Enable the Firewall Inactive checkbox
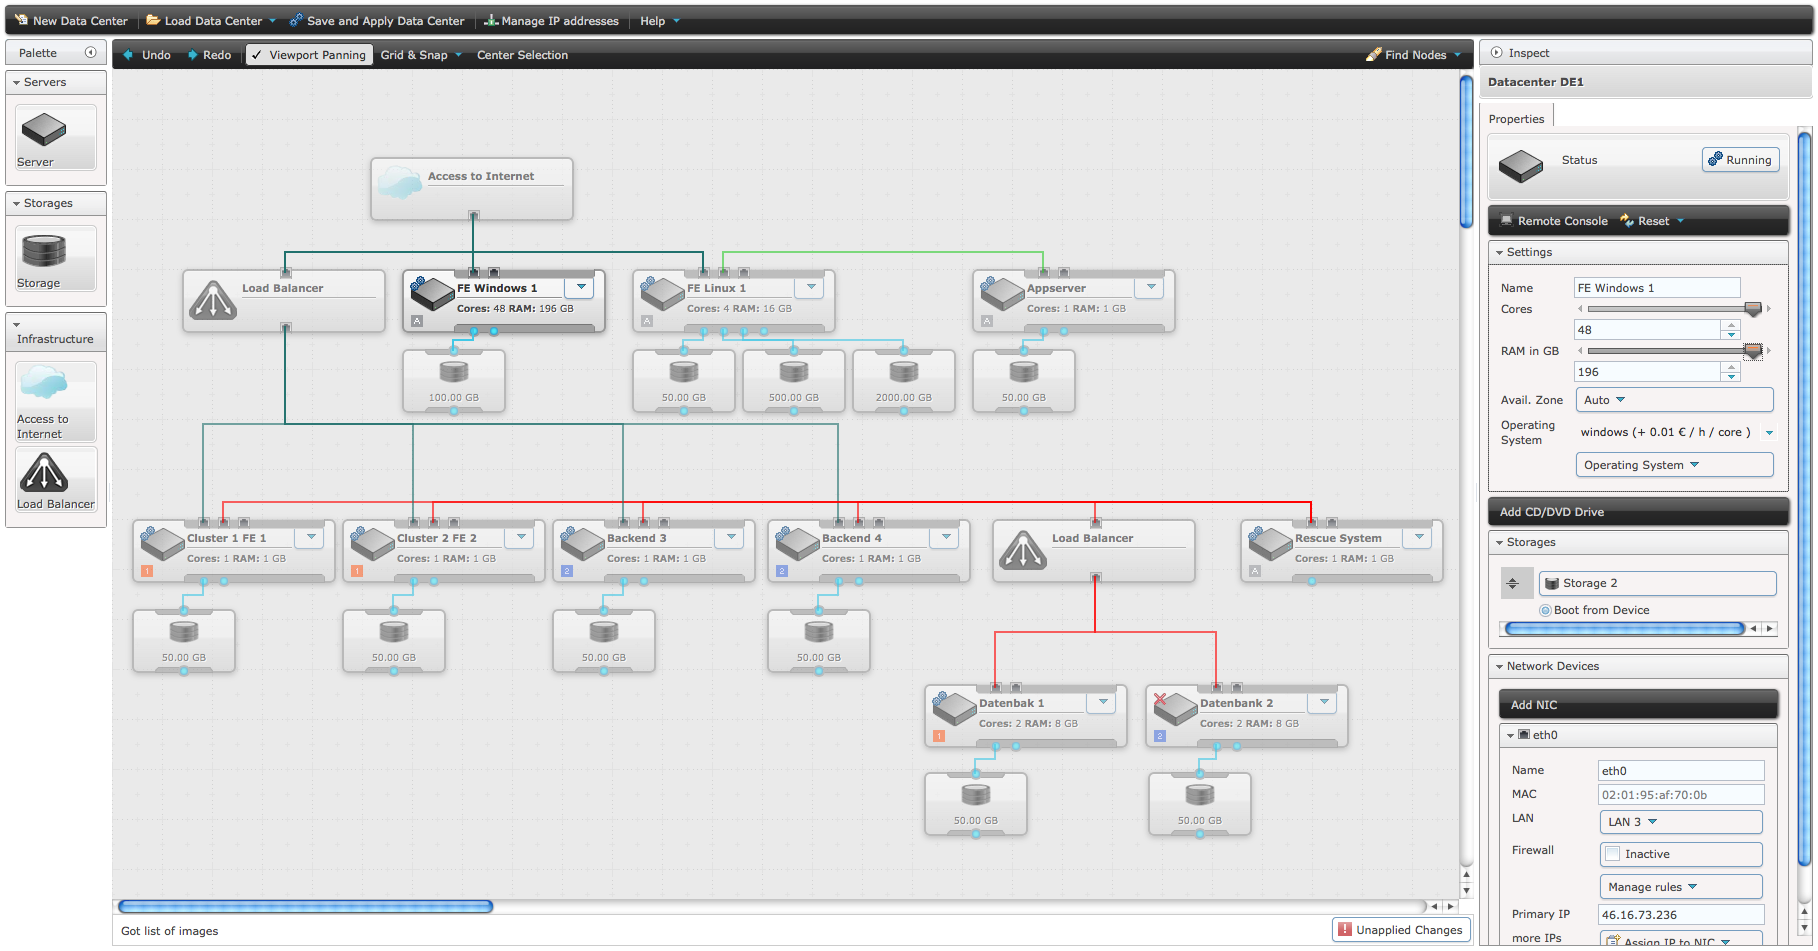The image size is (1818, 951). point(1612,854)
